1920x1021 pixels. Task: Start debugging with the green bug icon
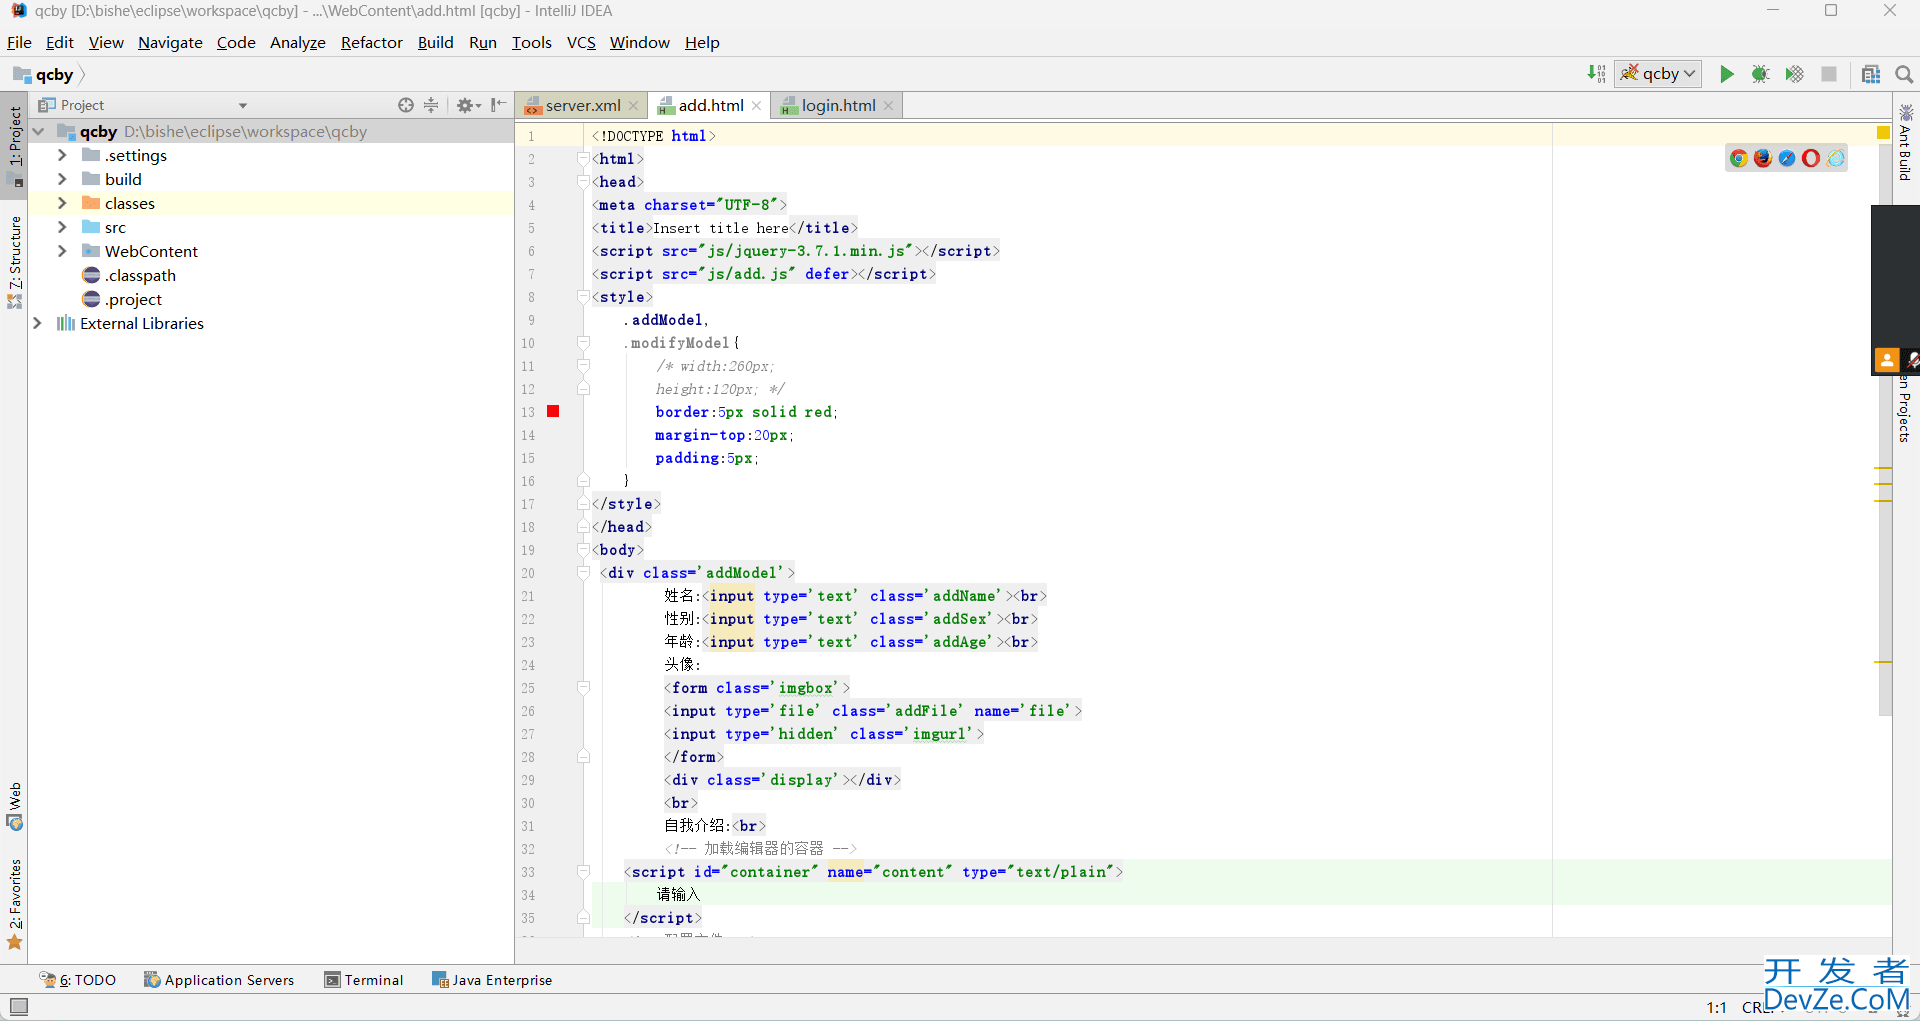tap(1760, 74)
